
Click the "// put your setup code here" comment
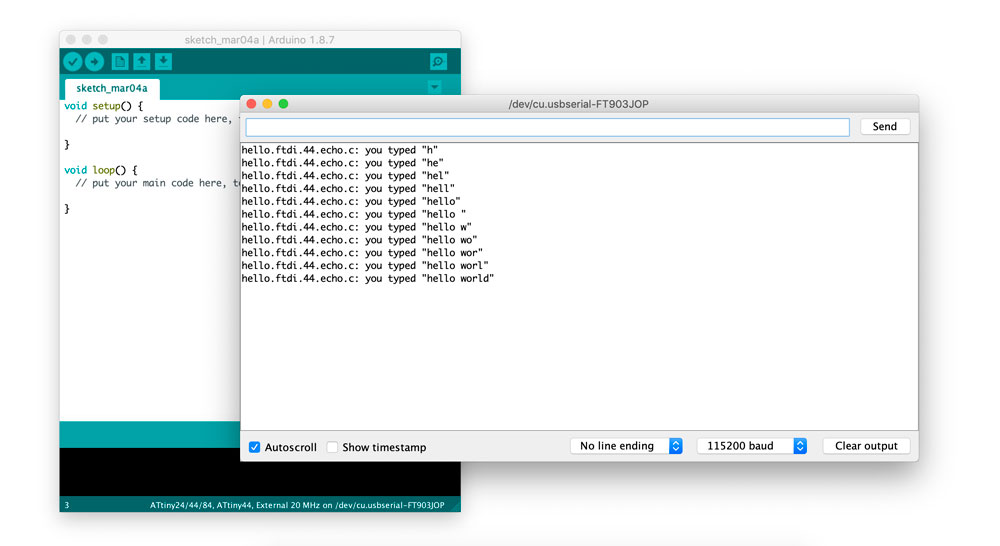154,119
